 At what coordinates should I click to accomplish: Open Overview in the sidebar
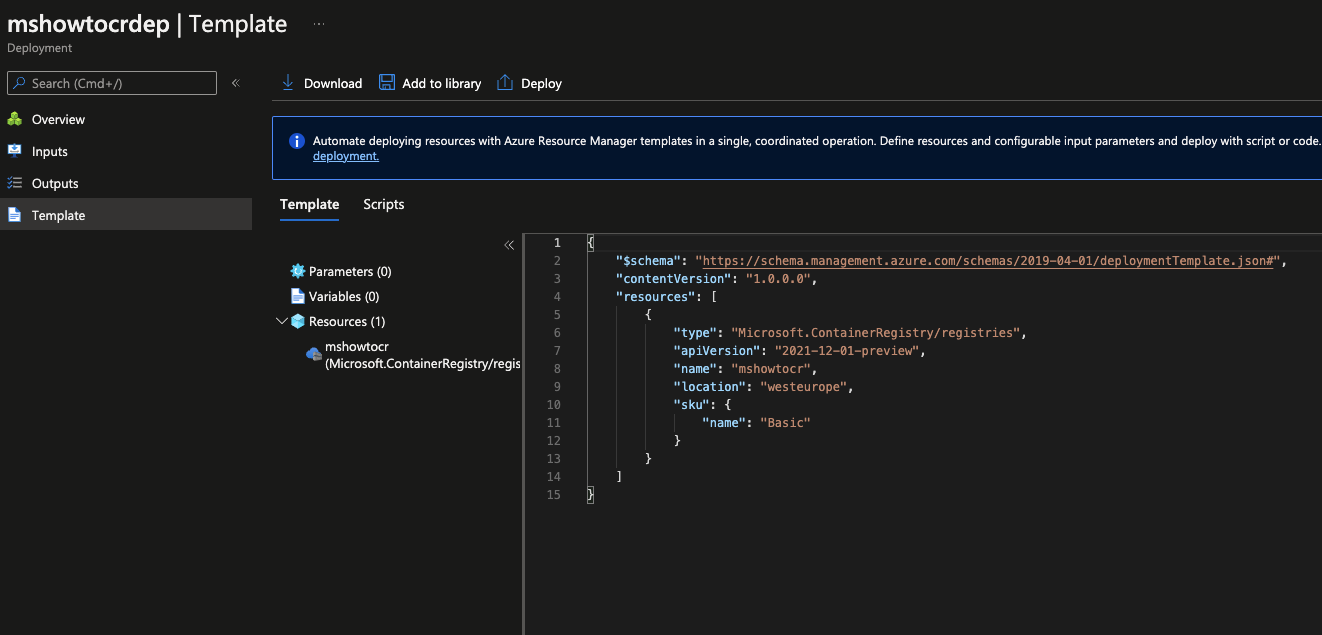point(58,119)
